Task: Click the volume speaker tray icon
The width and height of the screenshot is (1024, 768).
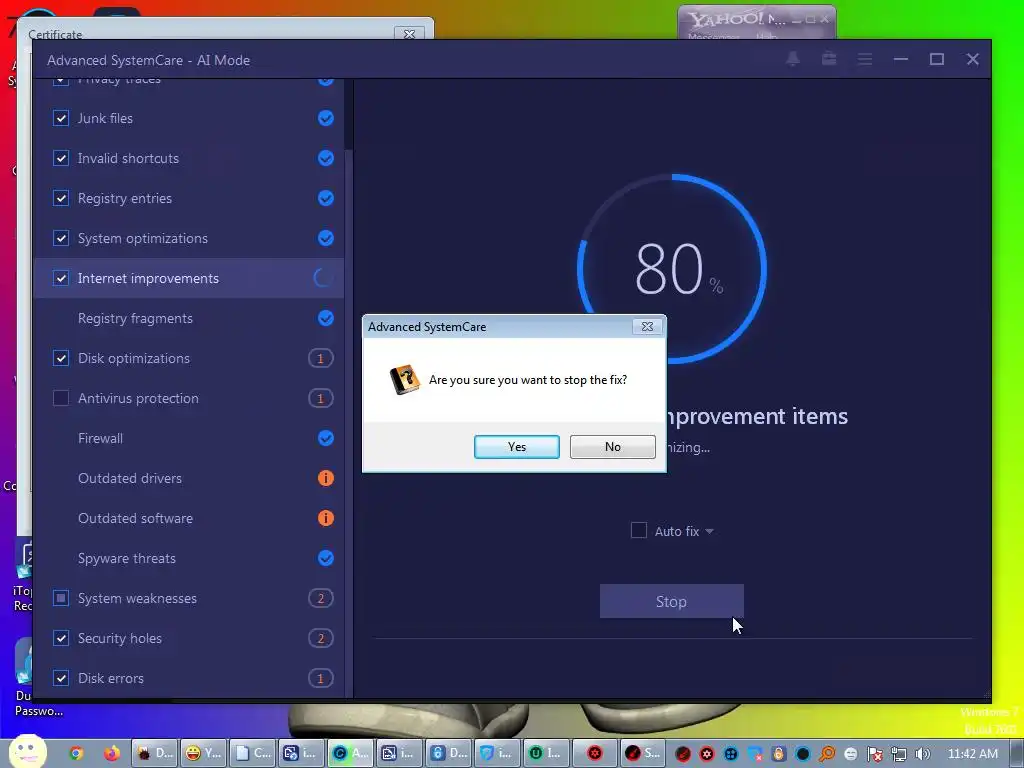Action: point(922,754)
